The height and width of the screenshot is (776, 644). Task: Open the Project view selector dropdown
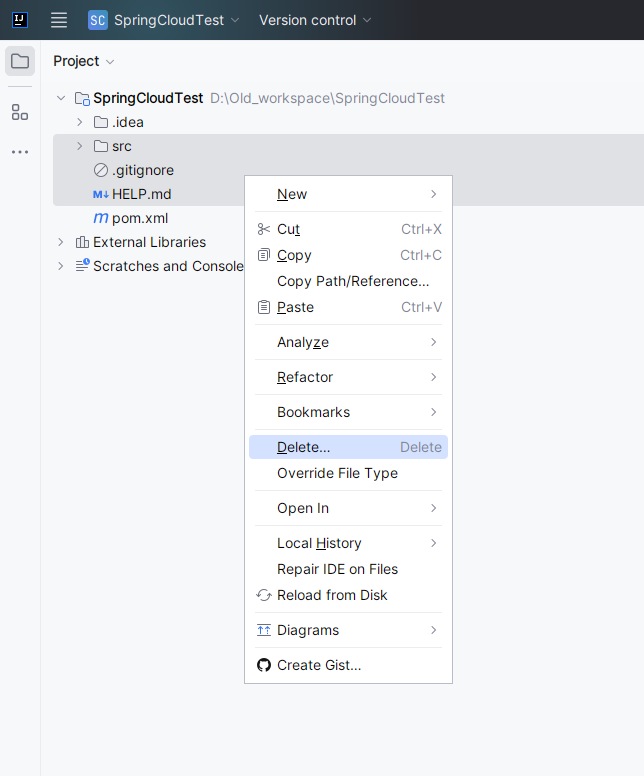84,61
